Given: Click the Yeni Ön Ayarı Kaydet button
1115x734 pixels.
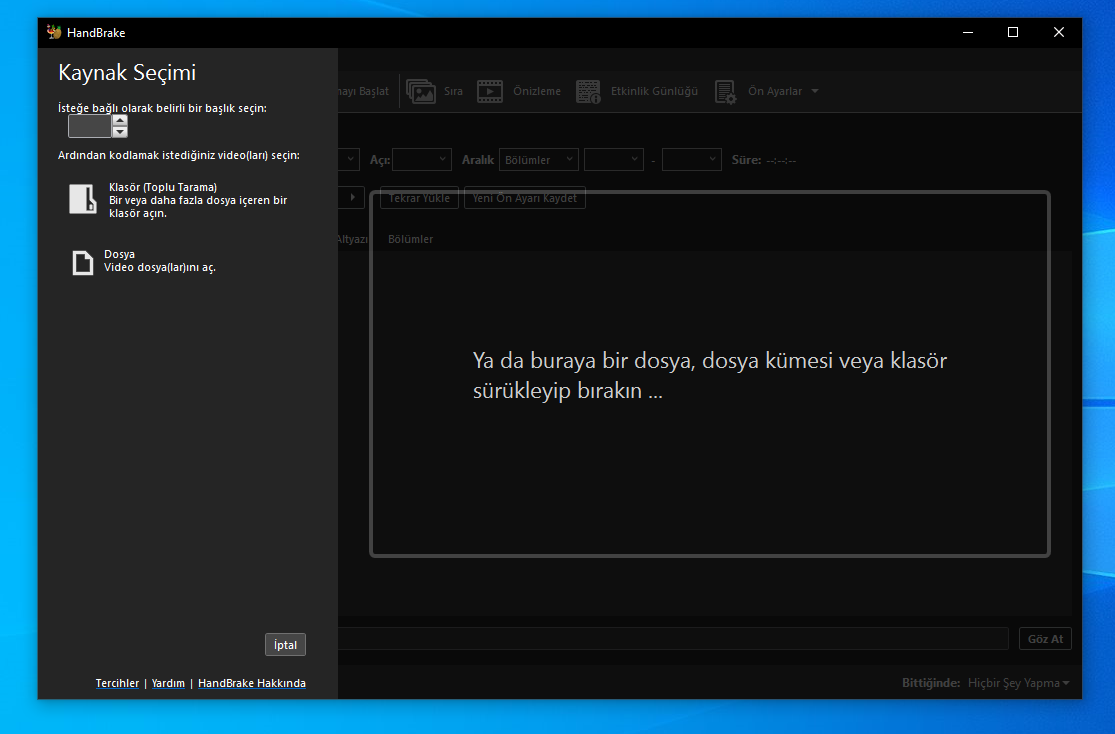Looking at the screenshot, I should 525,198.
